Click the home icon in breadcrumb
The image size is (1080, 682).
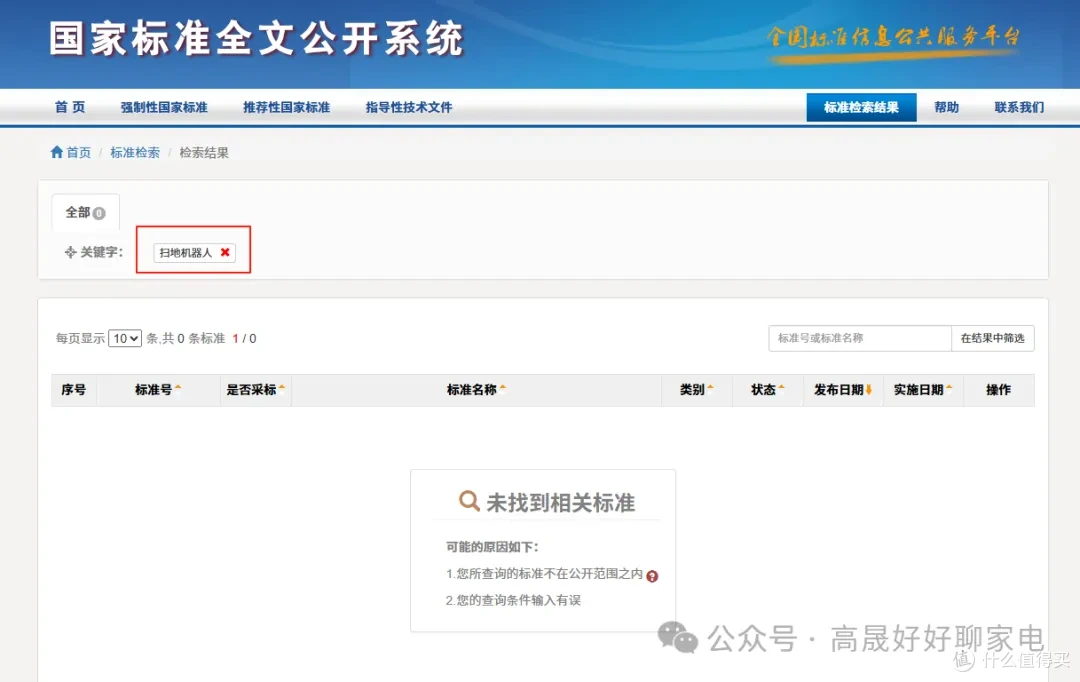(56, 152)
